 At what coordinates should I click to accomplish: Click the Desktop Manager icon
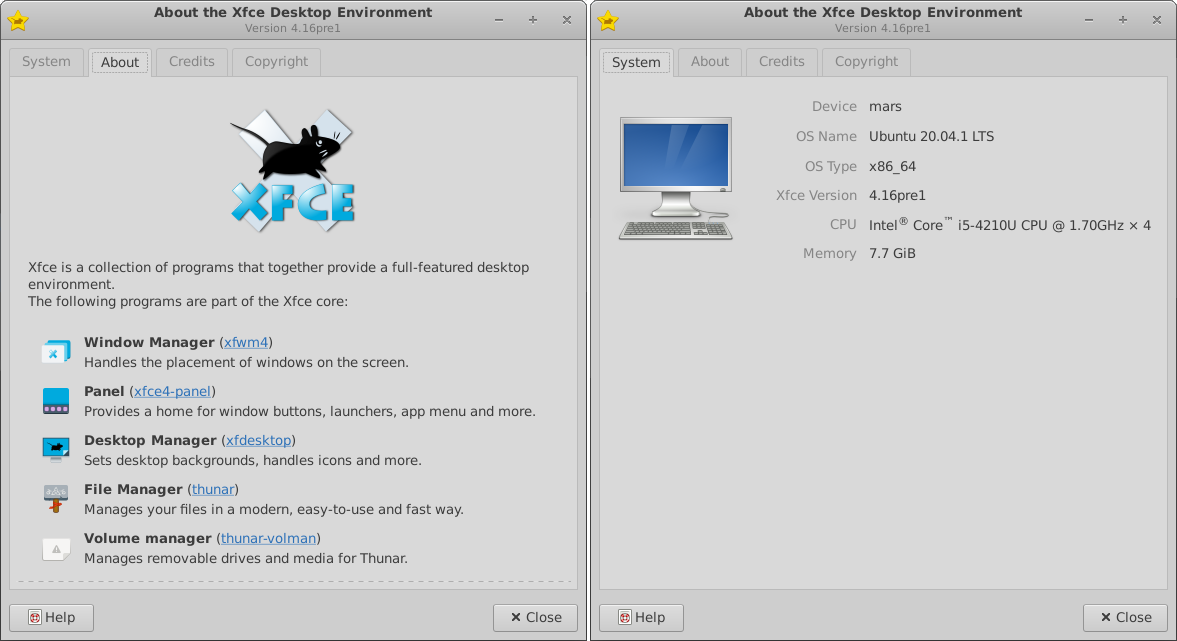[x=56, y=450]
